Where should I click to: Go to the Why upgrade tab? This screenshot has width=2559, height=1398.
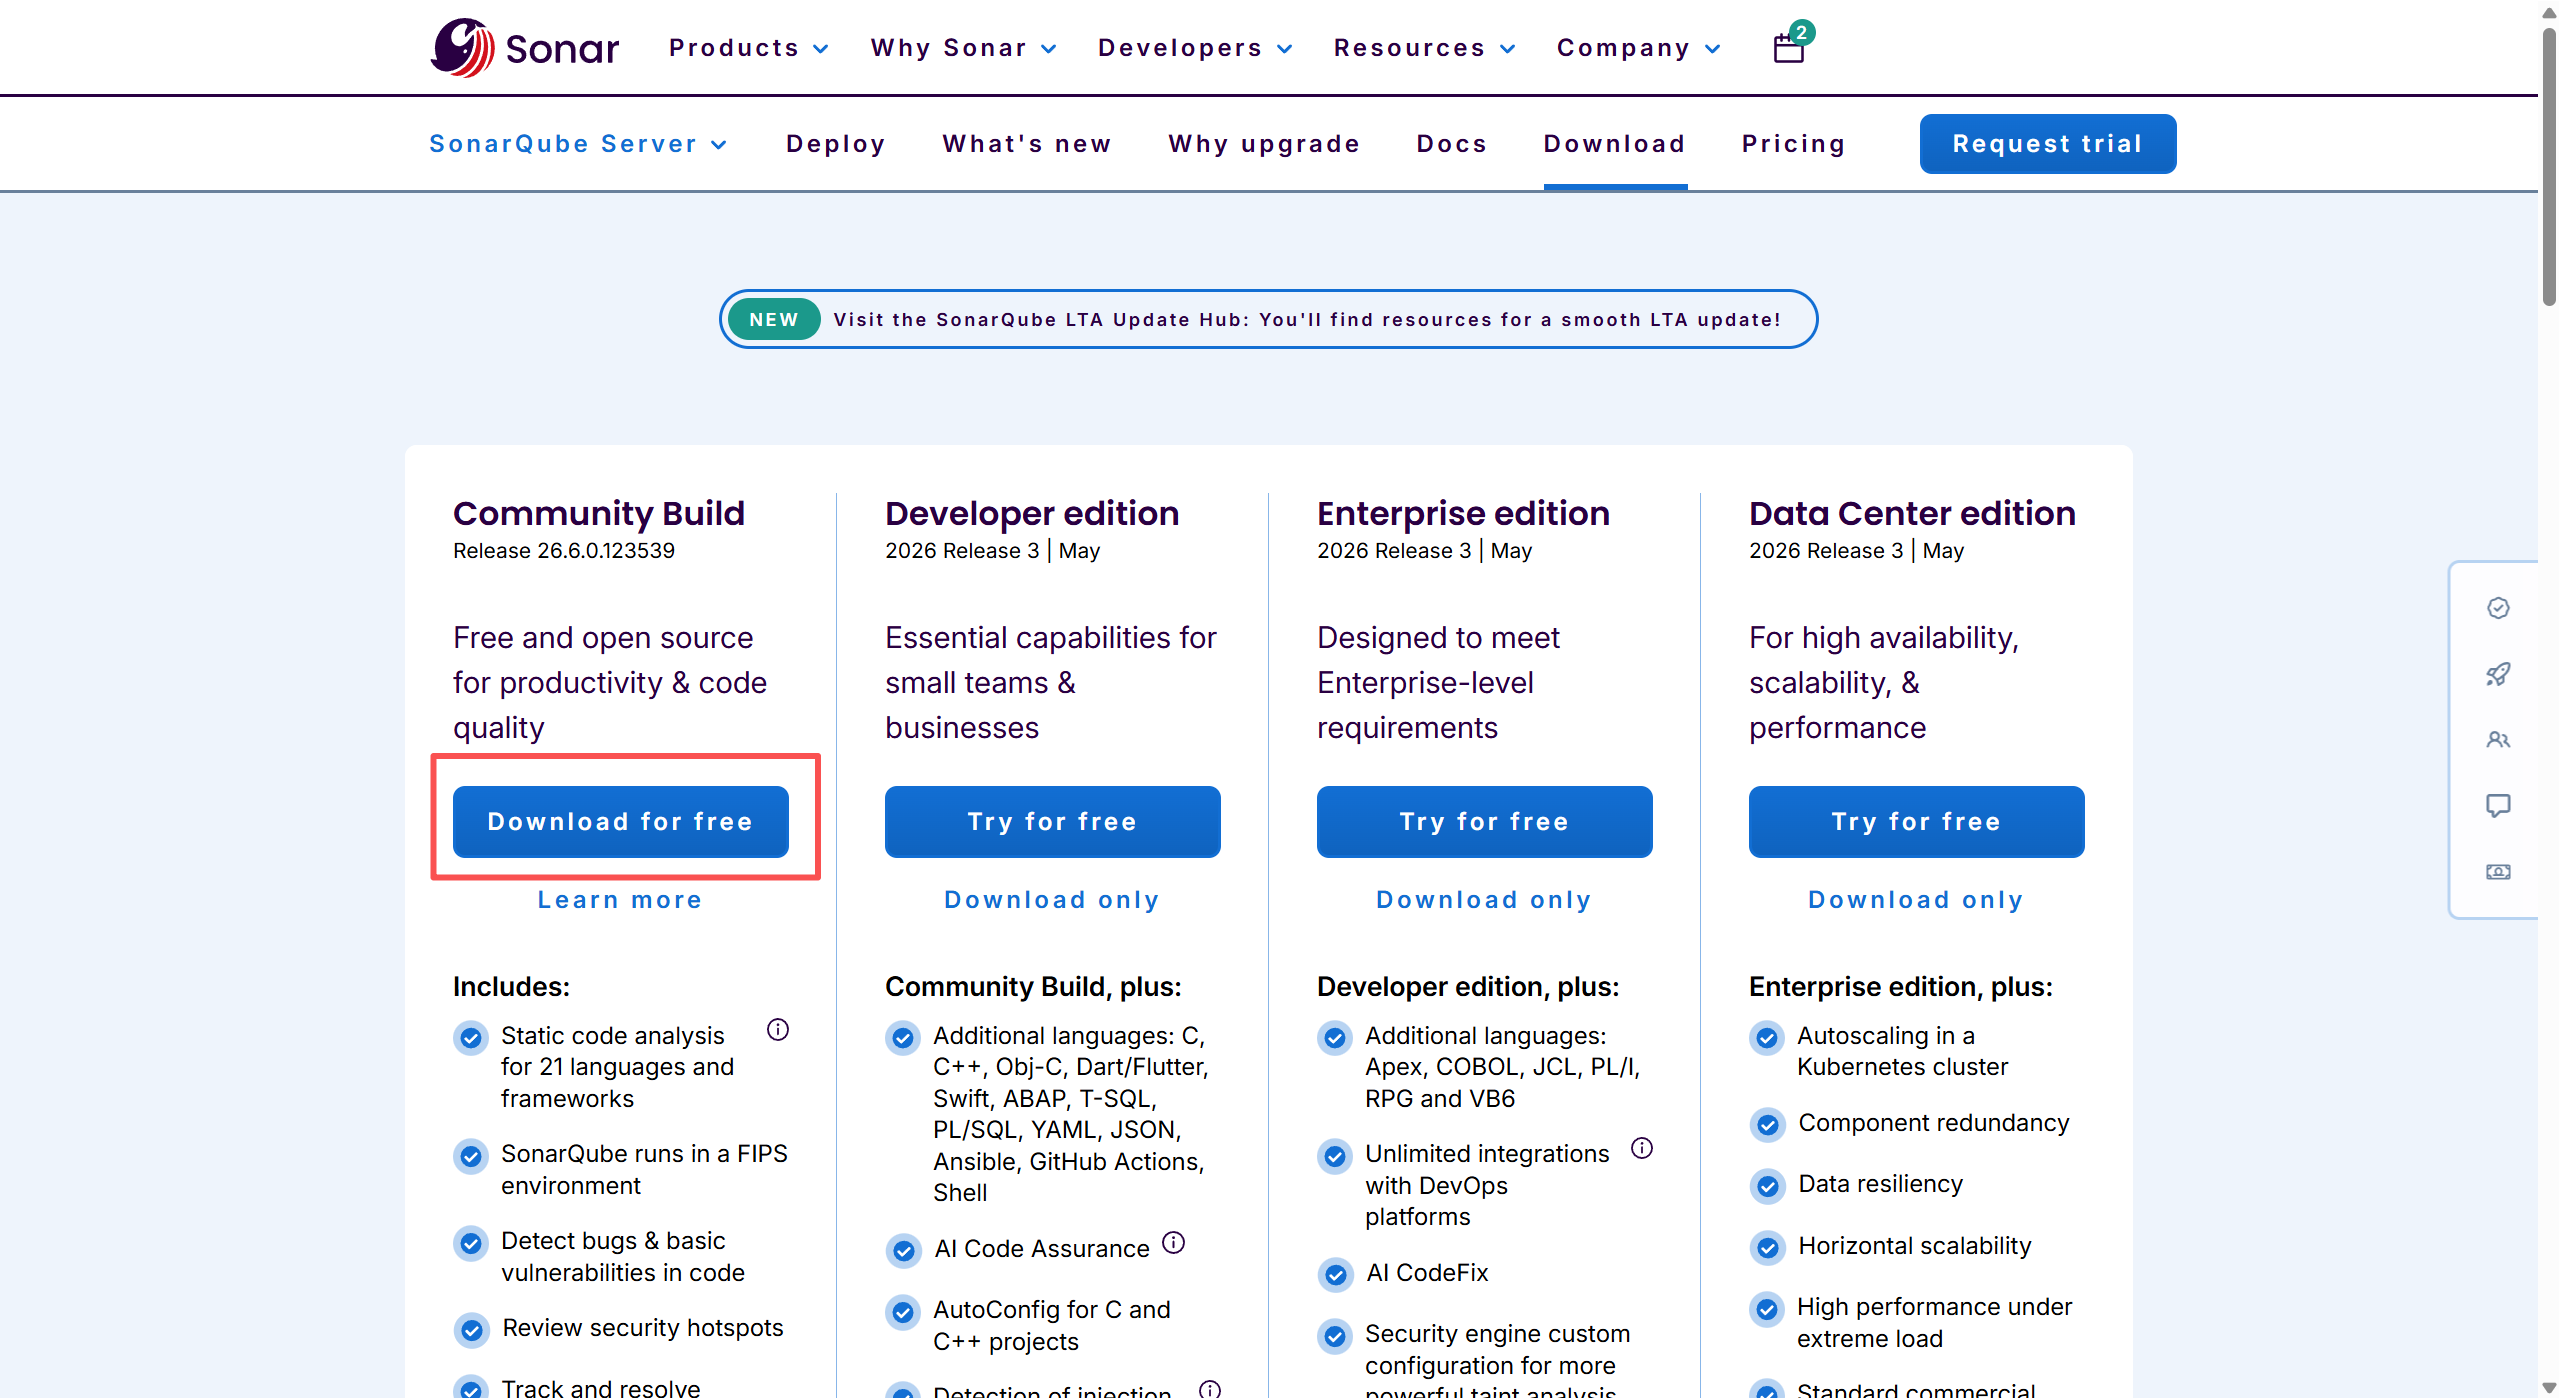[x=1264, y=144]
